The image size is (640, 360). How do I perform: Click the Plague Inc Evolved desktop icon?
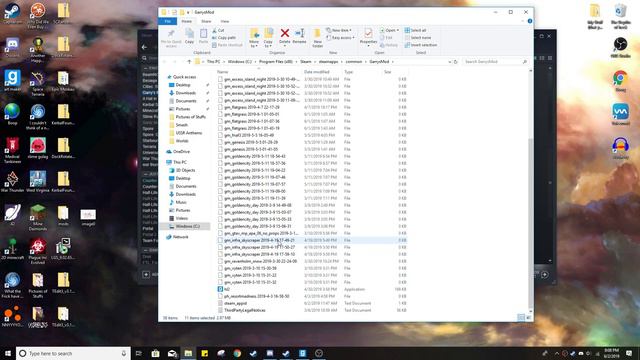[x=38, y=249]
